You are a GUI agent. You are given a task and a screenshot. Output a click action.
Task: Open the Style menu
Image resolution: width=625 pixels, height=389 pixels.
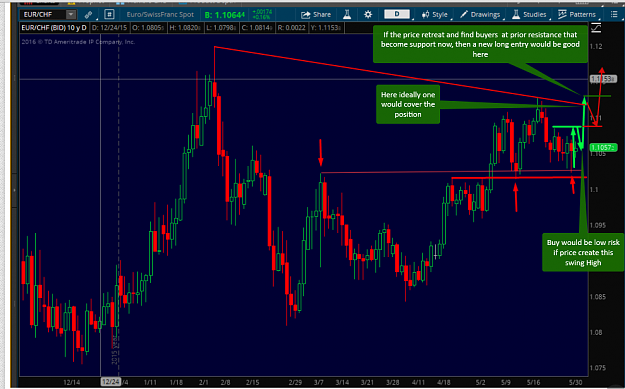435,15
